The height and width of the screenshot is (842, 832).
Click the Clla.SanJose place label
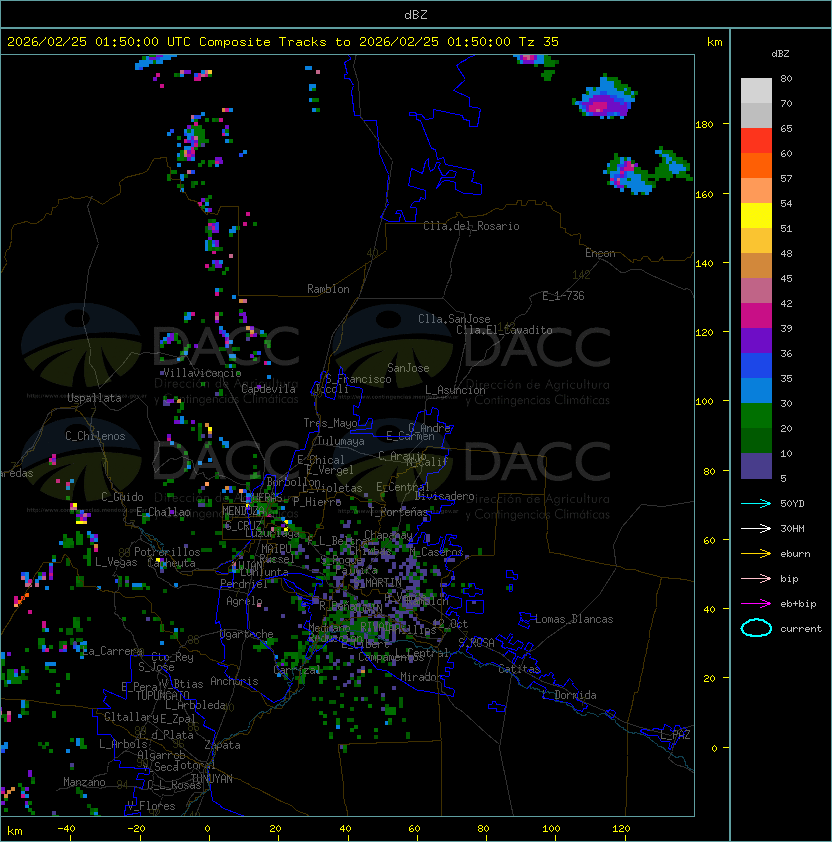tap(454, 319)
